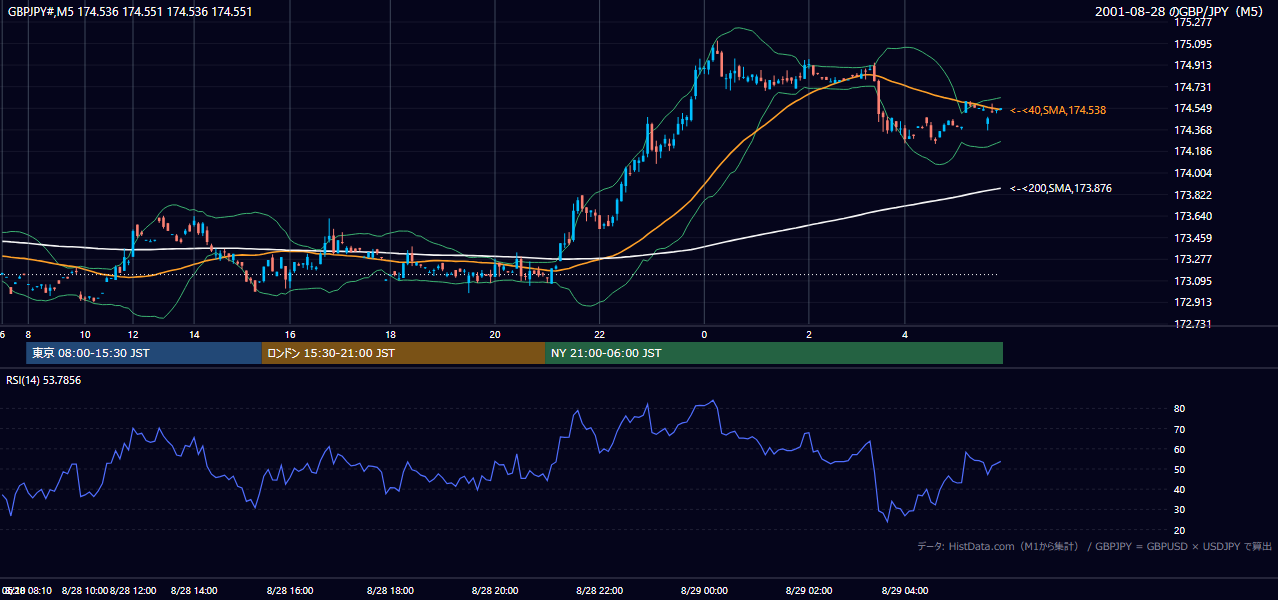Click the 8/28 14:00 date label
Viewport: 1278px width, 600px height.
[x=194, y=590]
